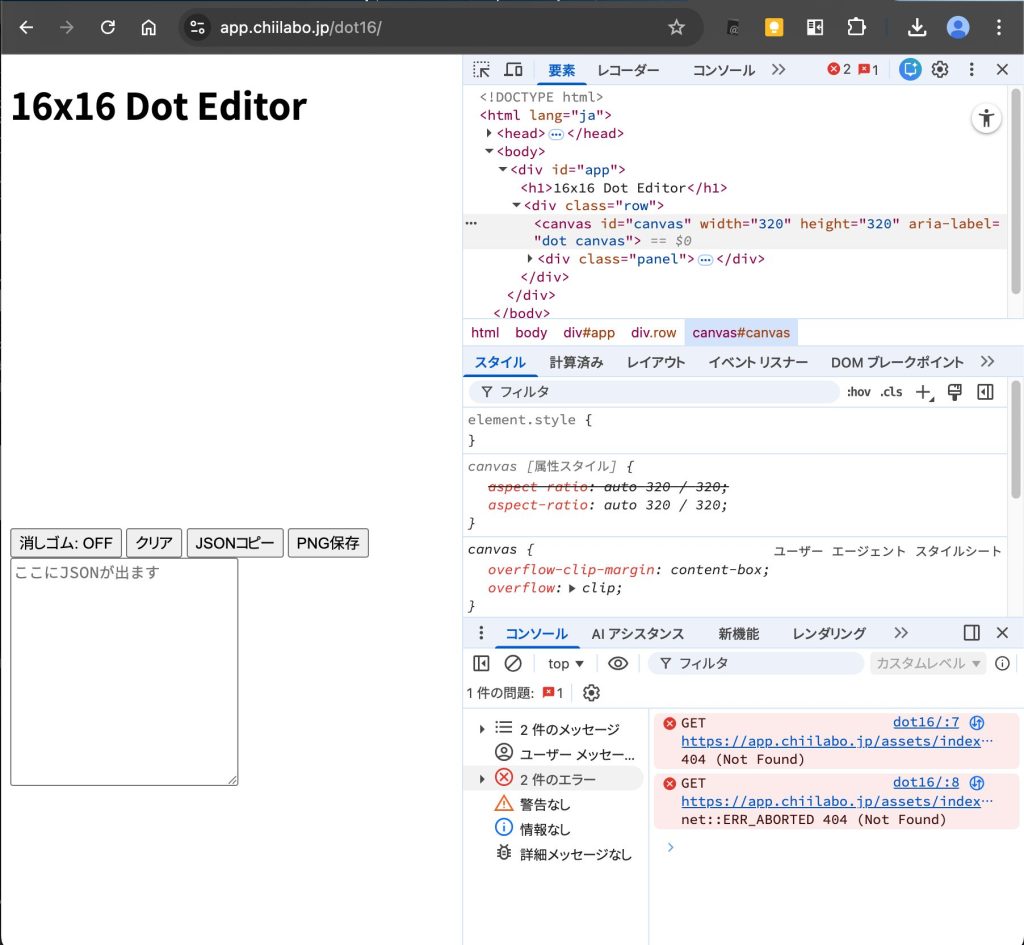Screen dimensions: 1024x945
Task: Open DevTools three-dot menu
Action: point(971,69)
